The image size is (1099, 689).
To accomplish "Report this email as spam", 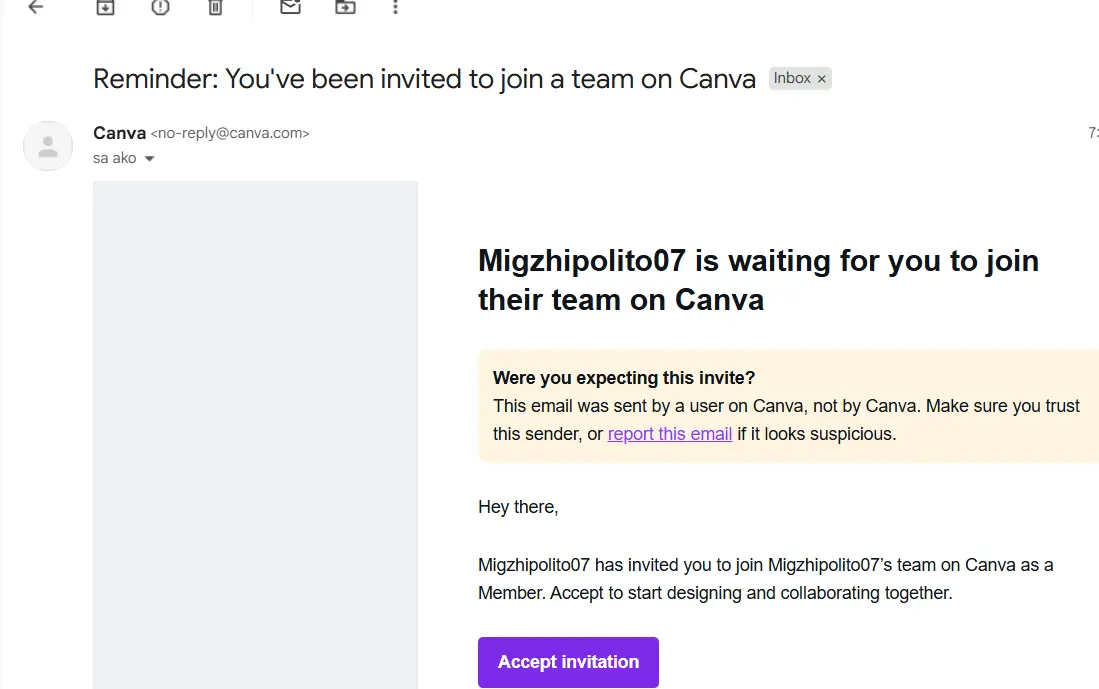I will [161, 7].
